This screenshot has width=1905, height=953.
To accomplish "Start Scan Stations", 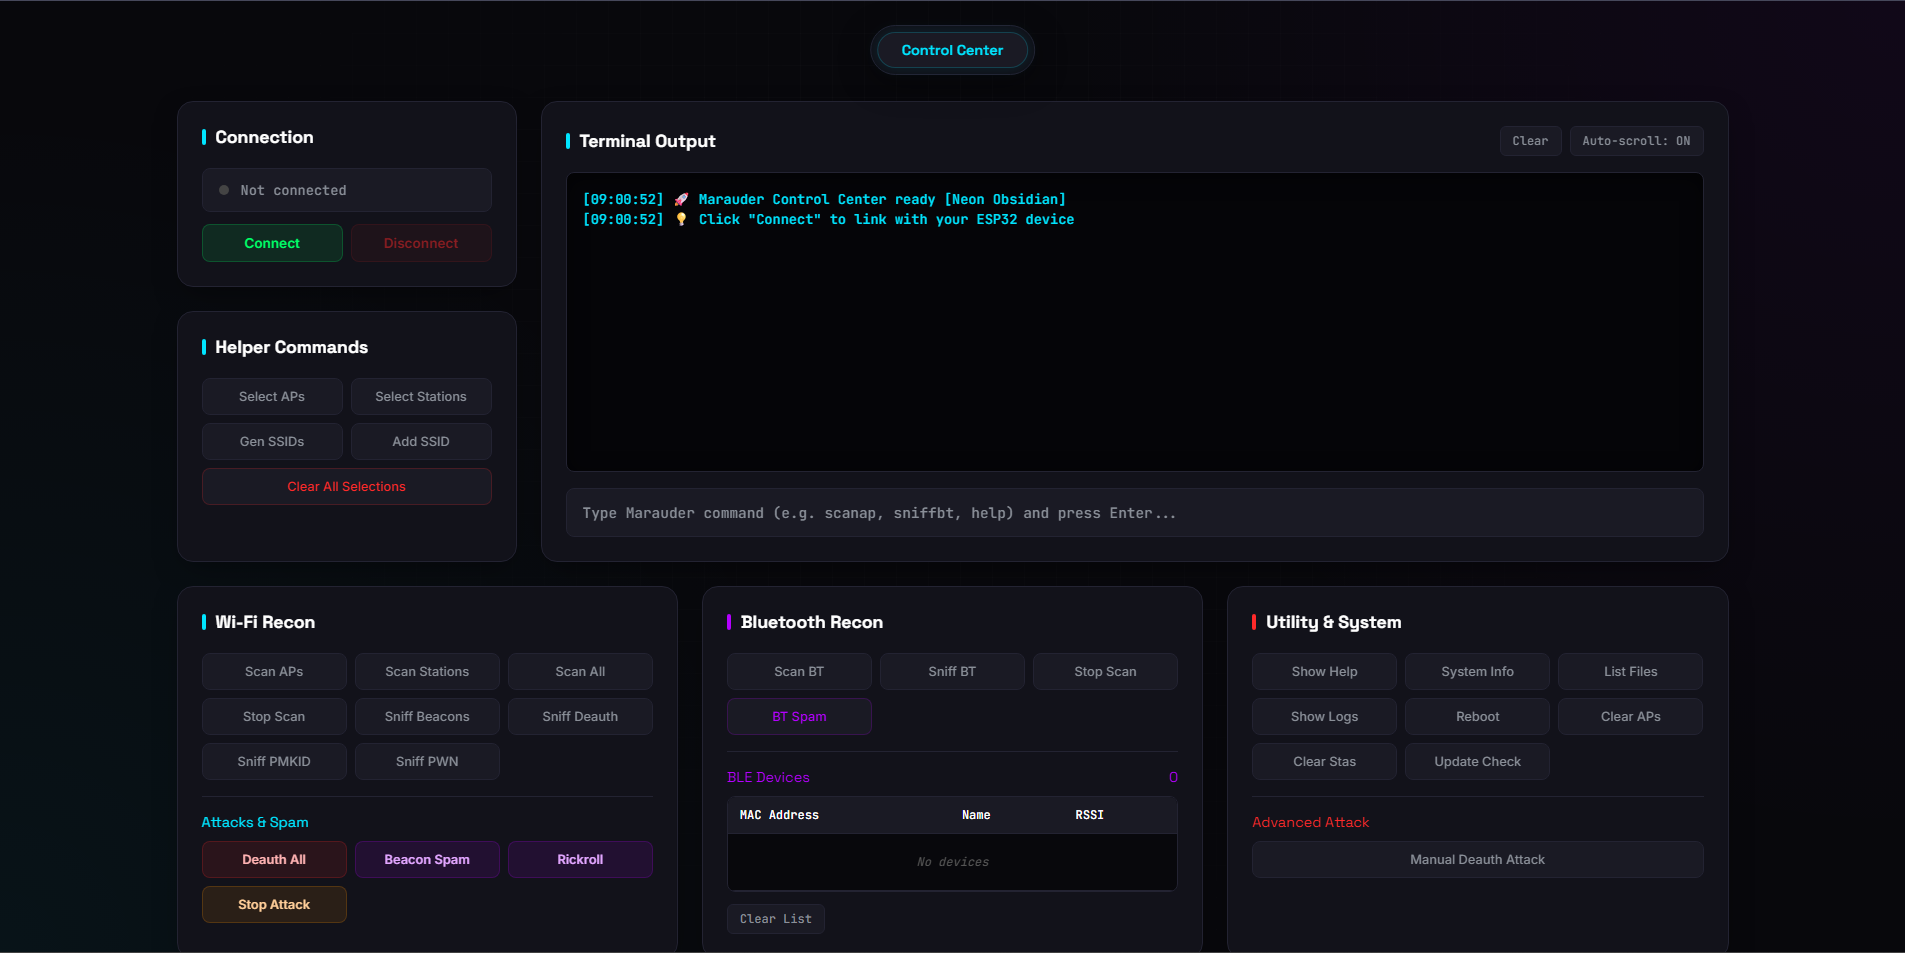I will point(427,672).
